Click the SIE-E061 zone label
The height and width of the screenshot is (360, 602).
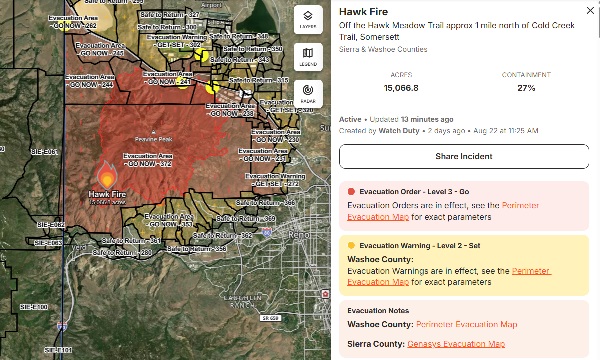pyautogui.click(x=44, y=152)
